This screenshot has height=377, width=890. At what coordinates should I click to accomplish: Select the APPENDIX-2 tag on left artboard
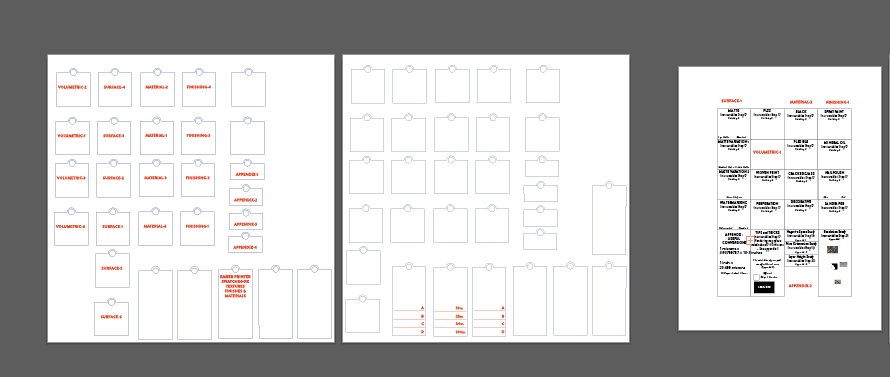245,200
